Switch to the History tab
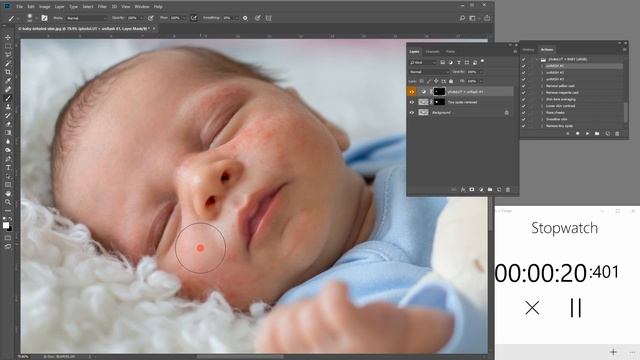This screenshot has width=640, height=360. pos(528,50)
